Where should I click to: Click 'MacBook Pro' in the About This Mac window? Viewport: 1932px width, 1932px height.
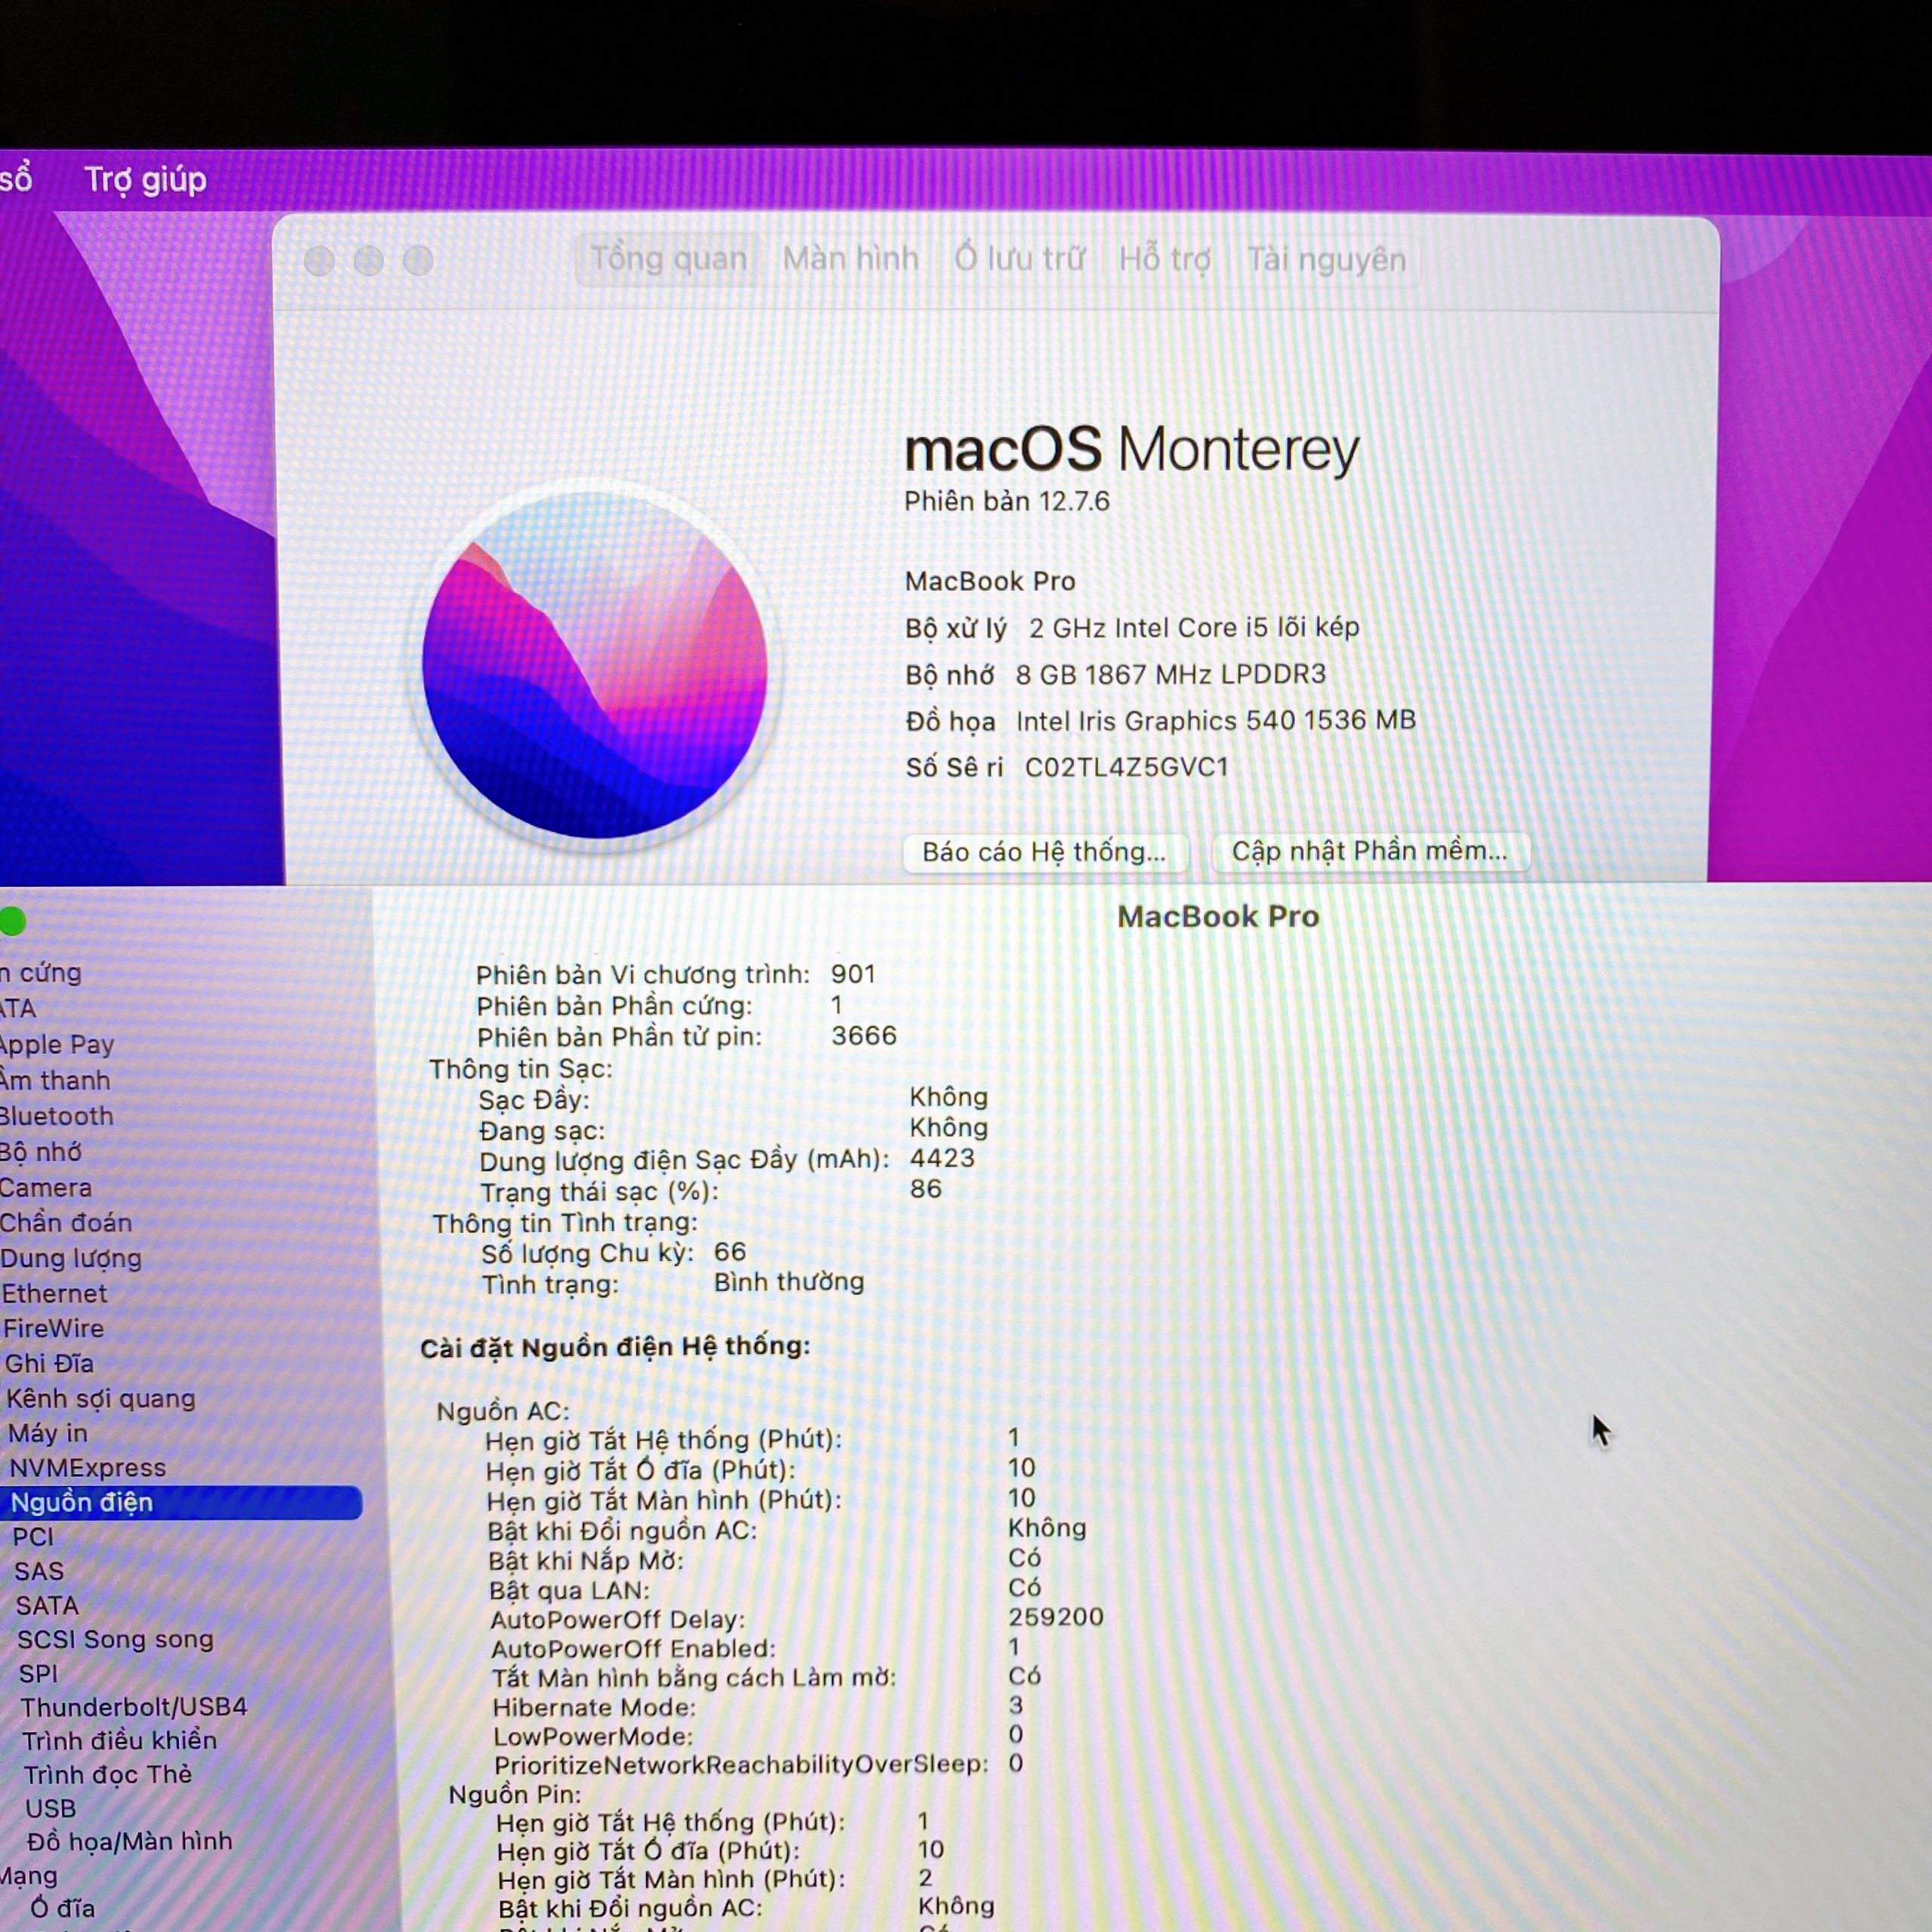click(x=990, y=581)
